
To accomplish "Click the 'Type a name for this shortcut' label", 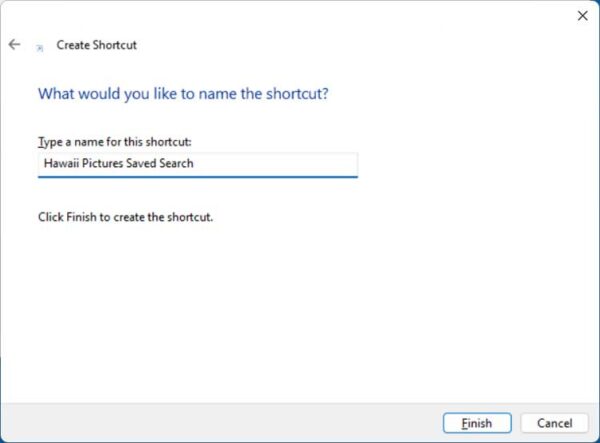I will 114,142.
